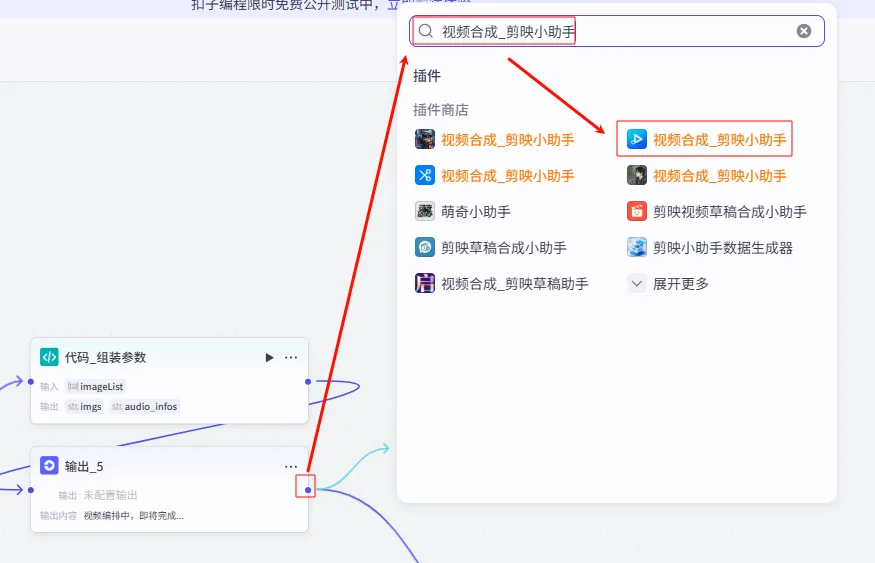Click the 剪映小助手数据生成器 plugin name

723,248
